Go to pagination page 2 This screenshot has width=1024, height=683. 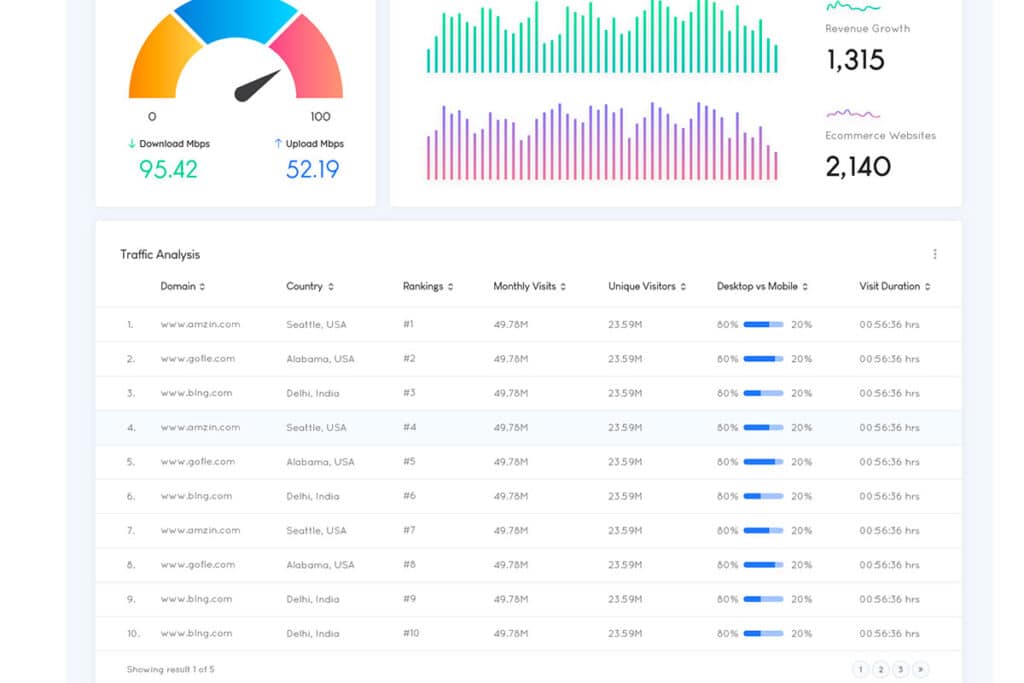point(880,669)
